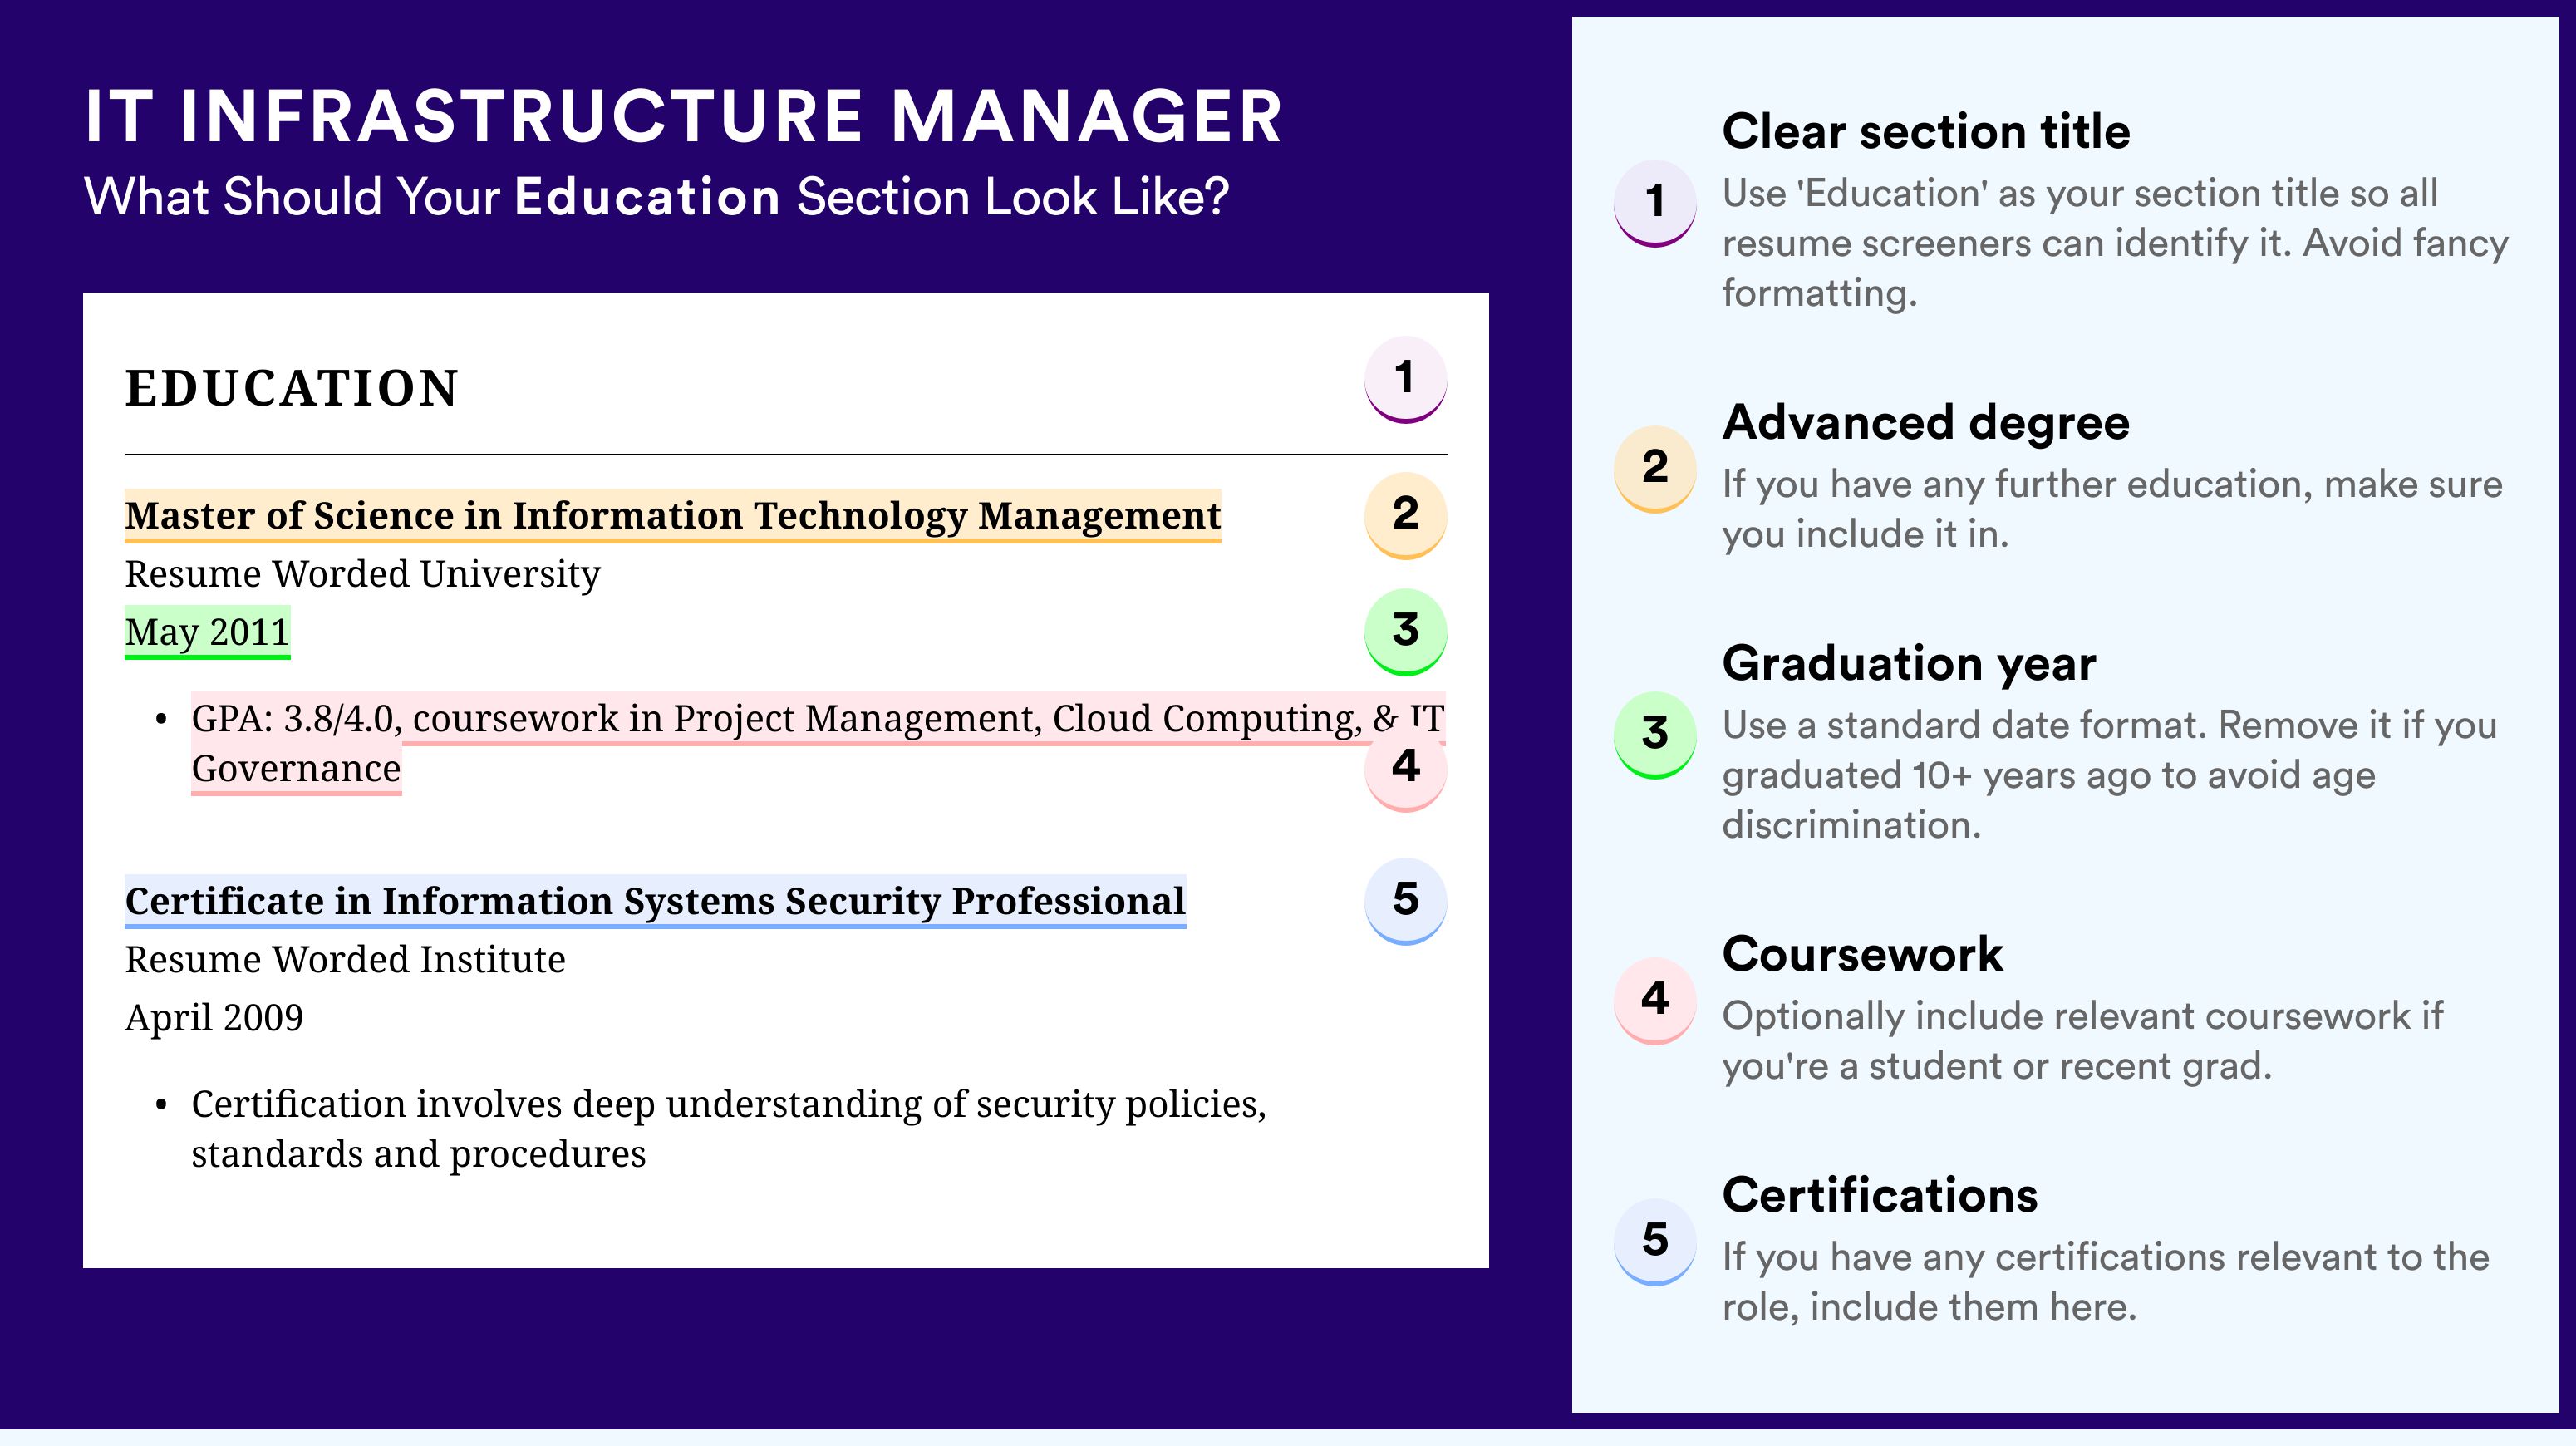Select the Certificate in Information Systems Security line
2576x1446 pixels.
tap(655, 901)
